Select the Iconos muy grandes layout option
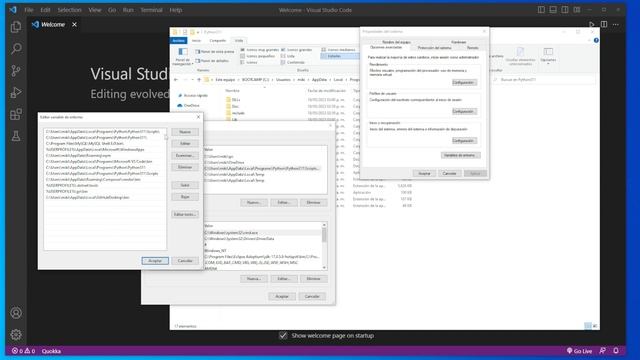 click(x=260, y=50)
